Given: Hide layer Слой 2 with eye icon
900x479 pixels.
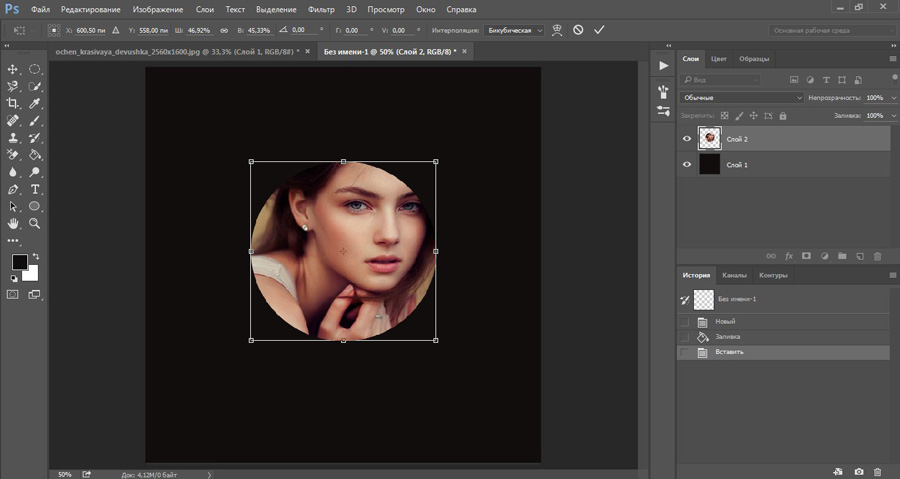Looking at the screenshot, I should coord(686,139).
